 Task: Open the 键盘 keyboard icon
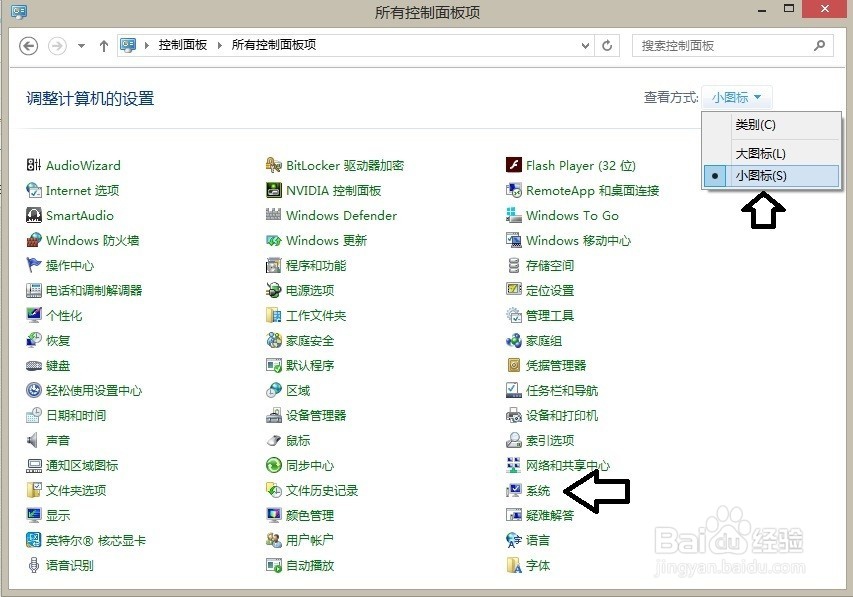coord(34,365)
